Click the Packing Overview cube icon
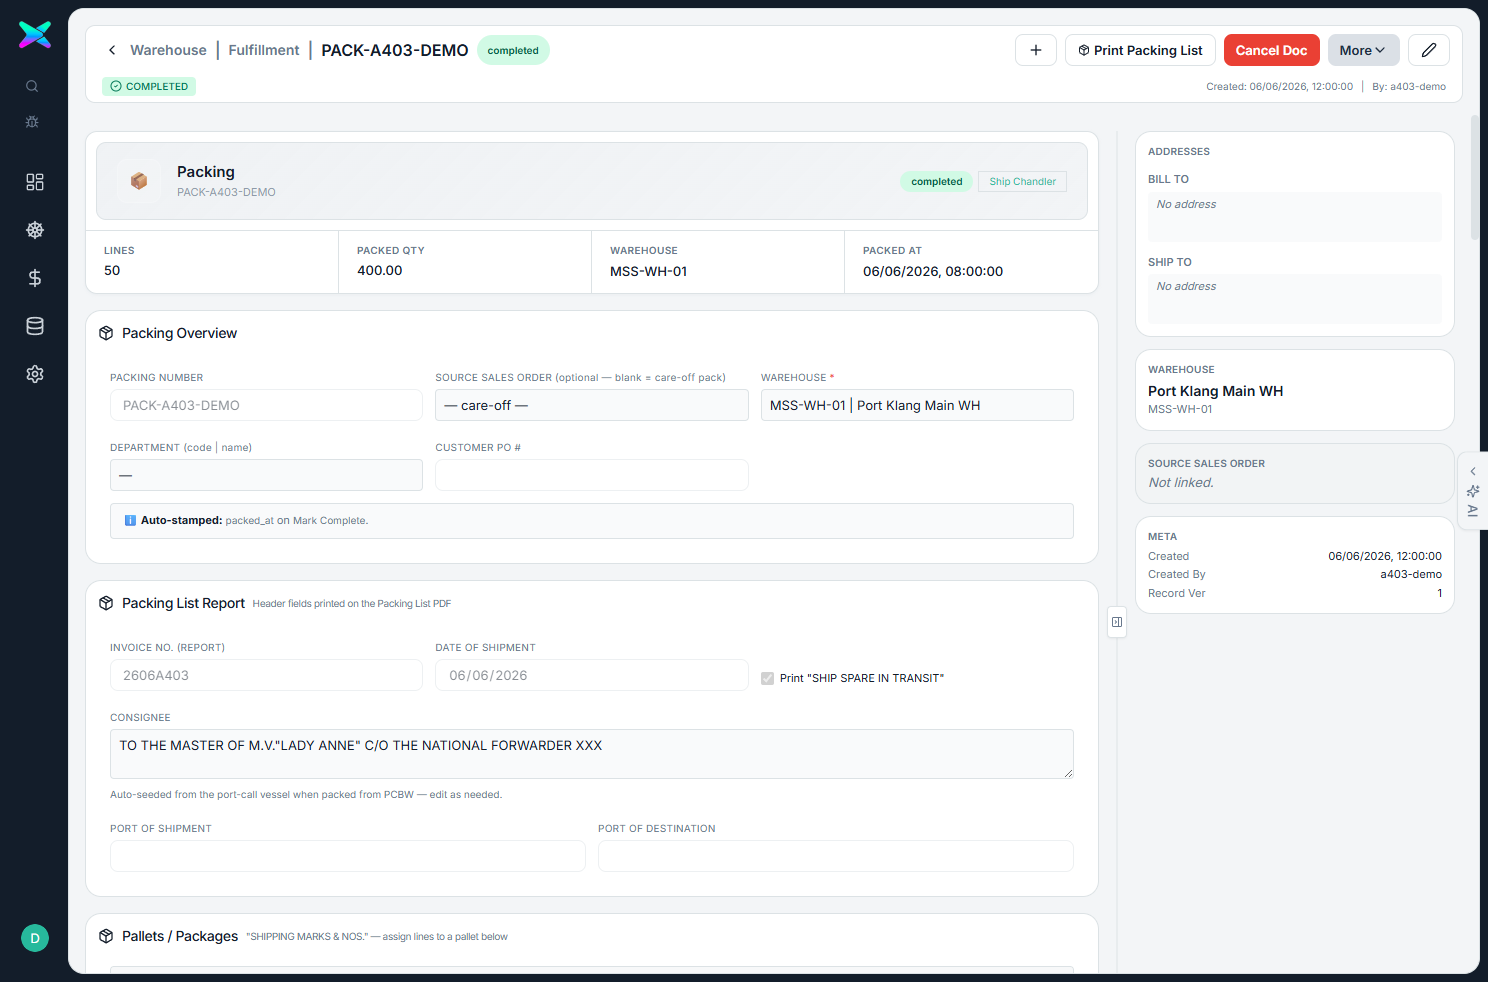This screenshot has height=982, width=1488. click(x=106, y=333)
